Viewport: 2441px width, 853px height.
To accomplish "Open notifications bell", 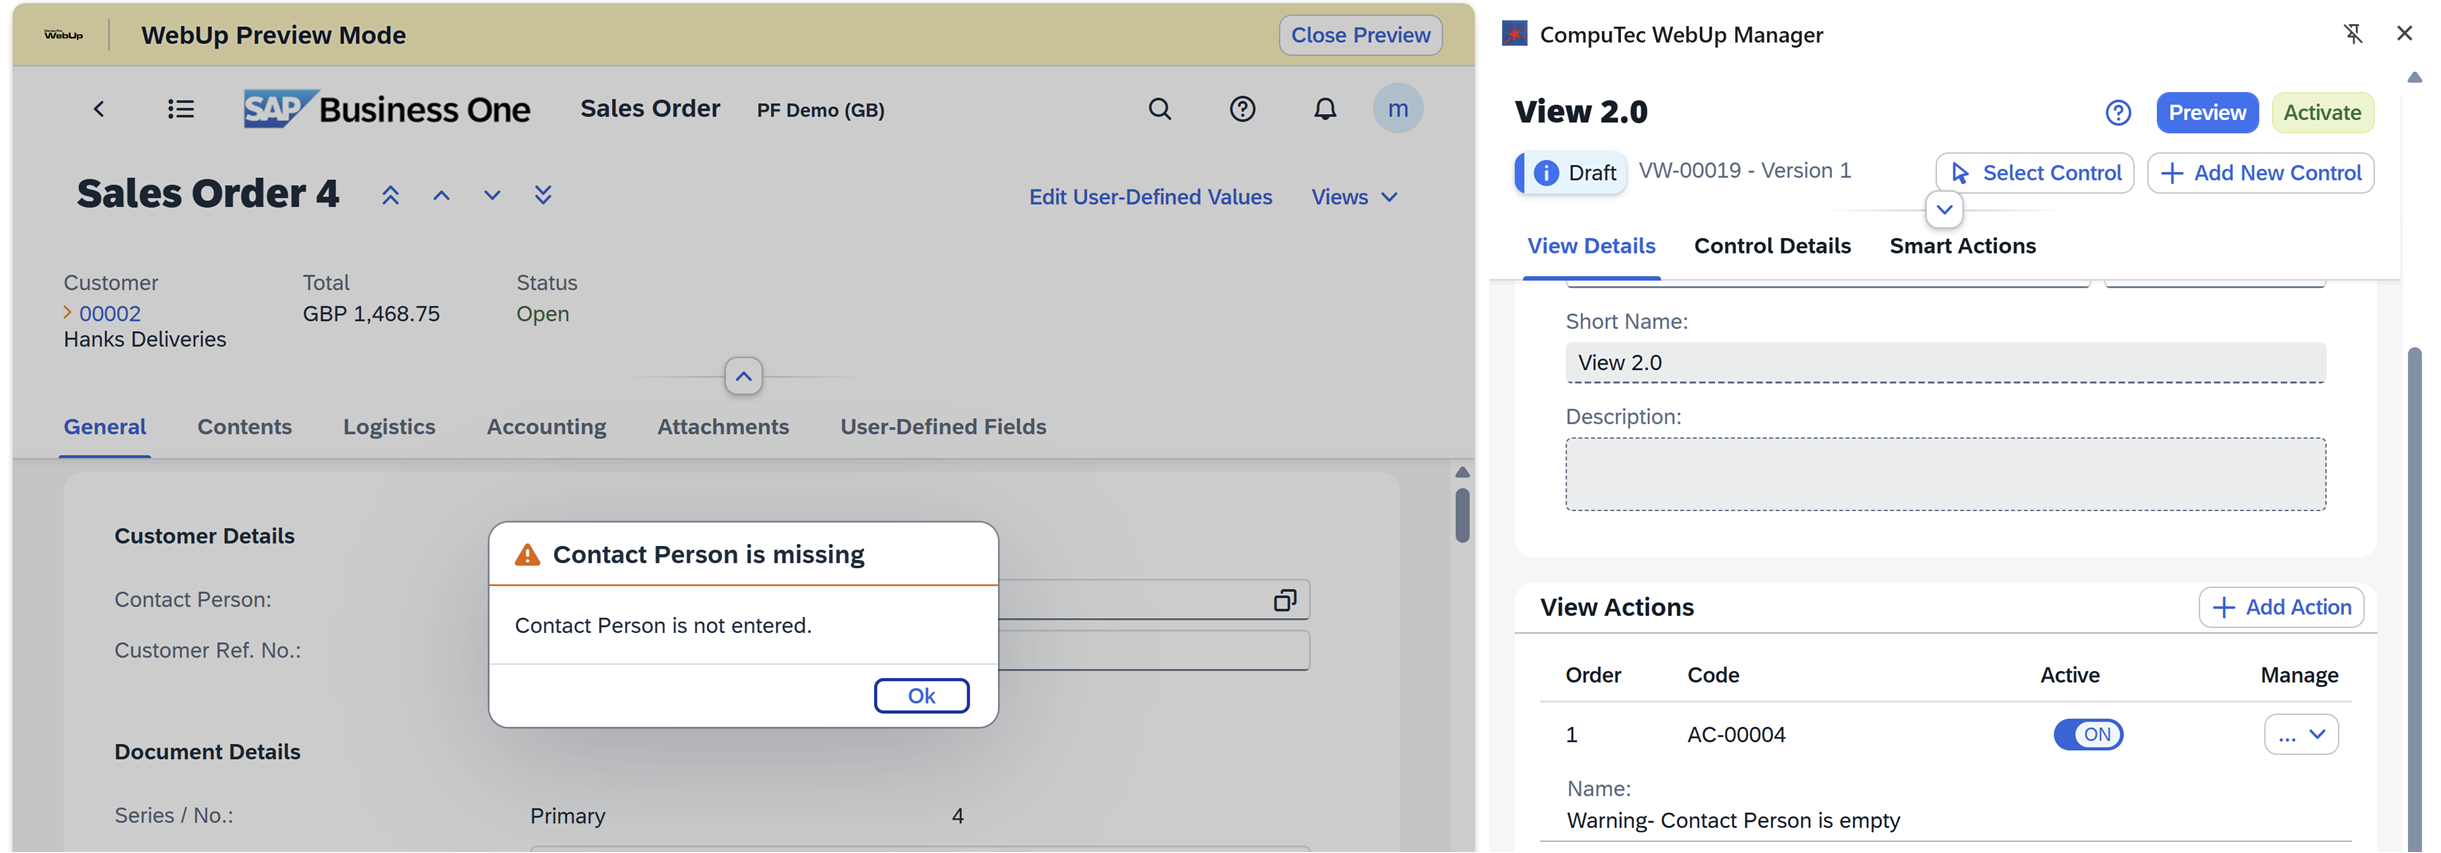I will tap(1325, 109).
